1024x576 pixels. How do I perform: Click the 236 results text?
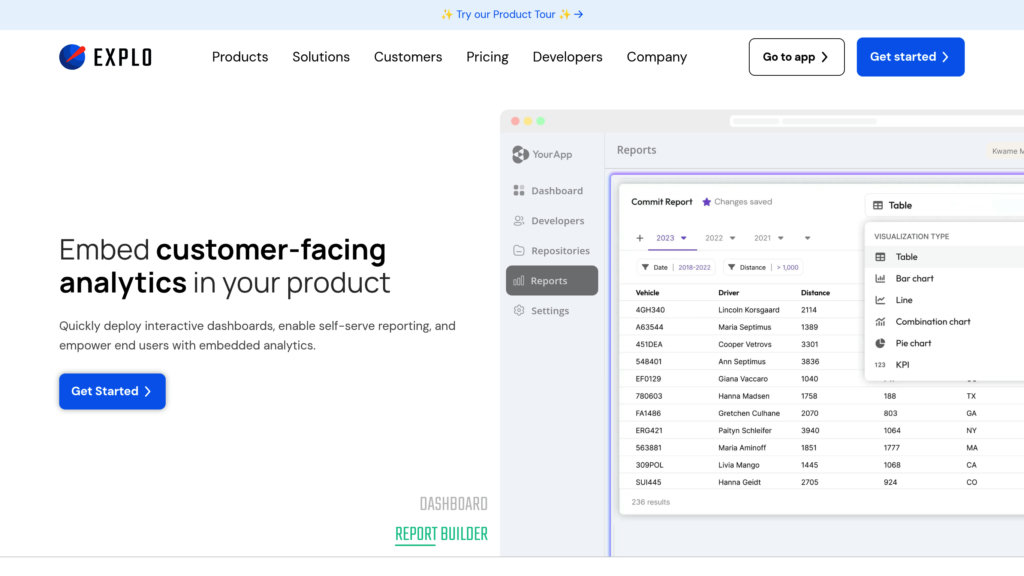coord(650,502)
